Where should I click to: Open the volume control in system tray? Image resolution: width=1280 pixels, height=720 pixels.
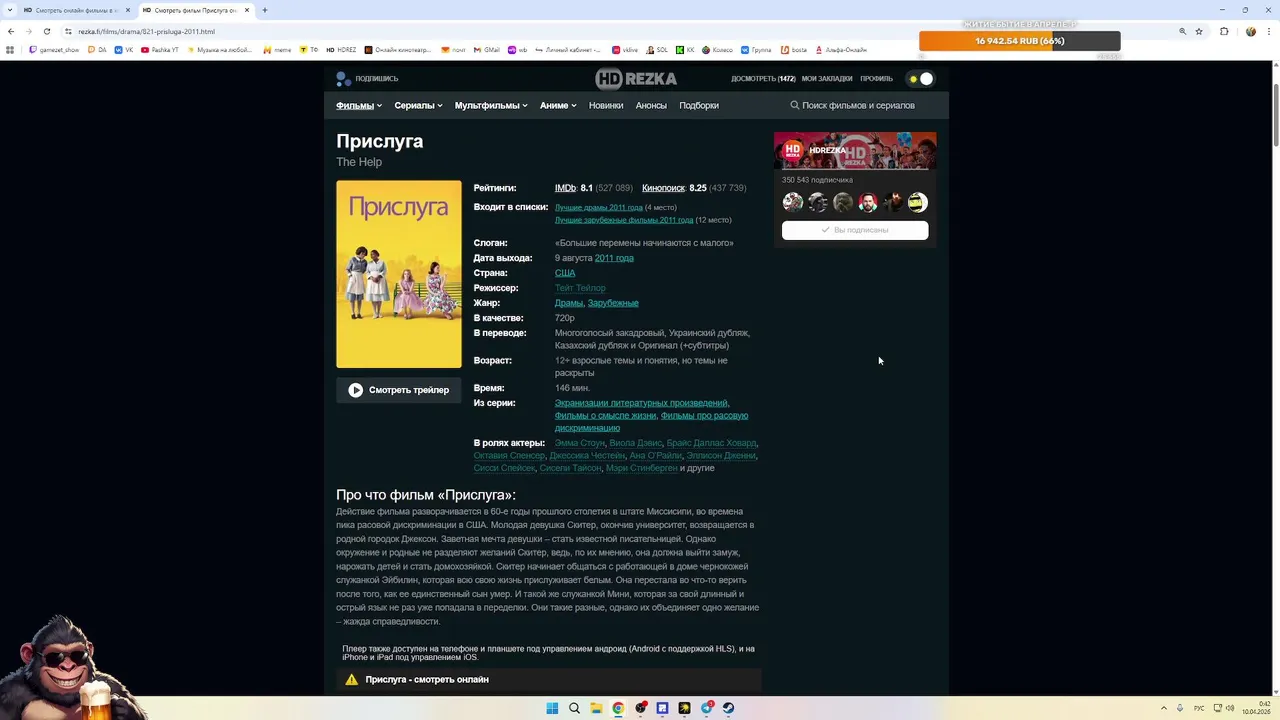coord(1230,708)
